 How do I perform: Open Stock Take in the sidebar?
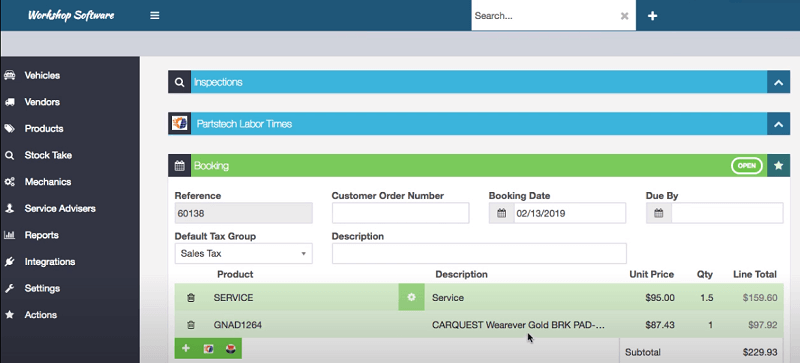48,155
